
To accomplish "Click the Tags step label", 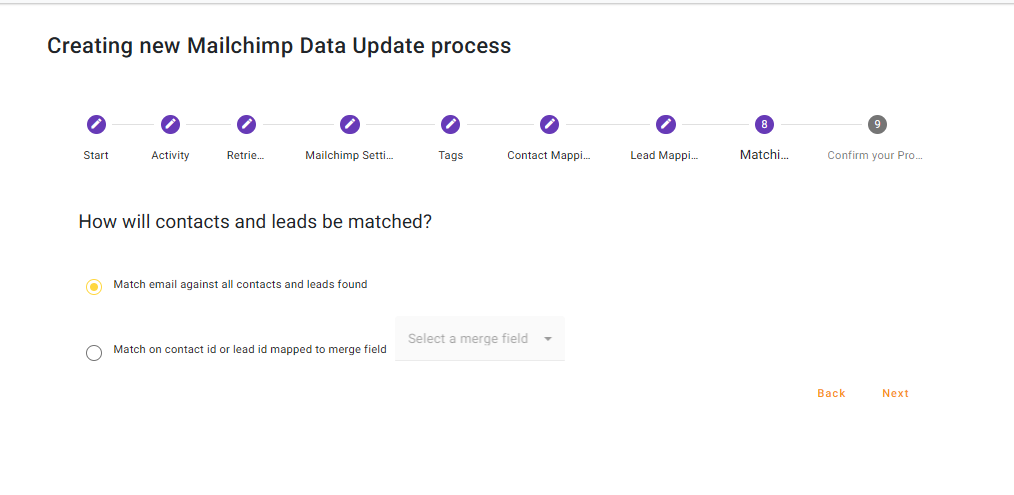I will pos(450,155).
